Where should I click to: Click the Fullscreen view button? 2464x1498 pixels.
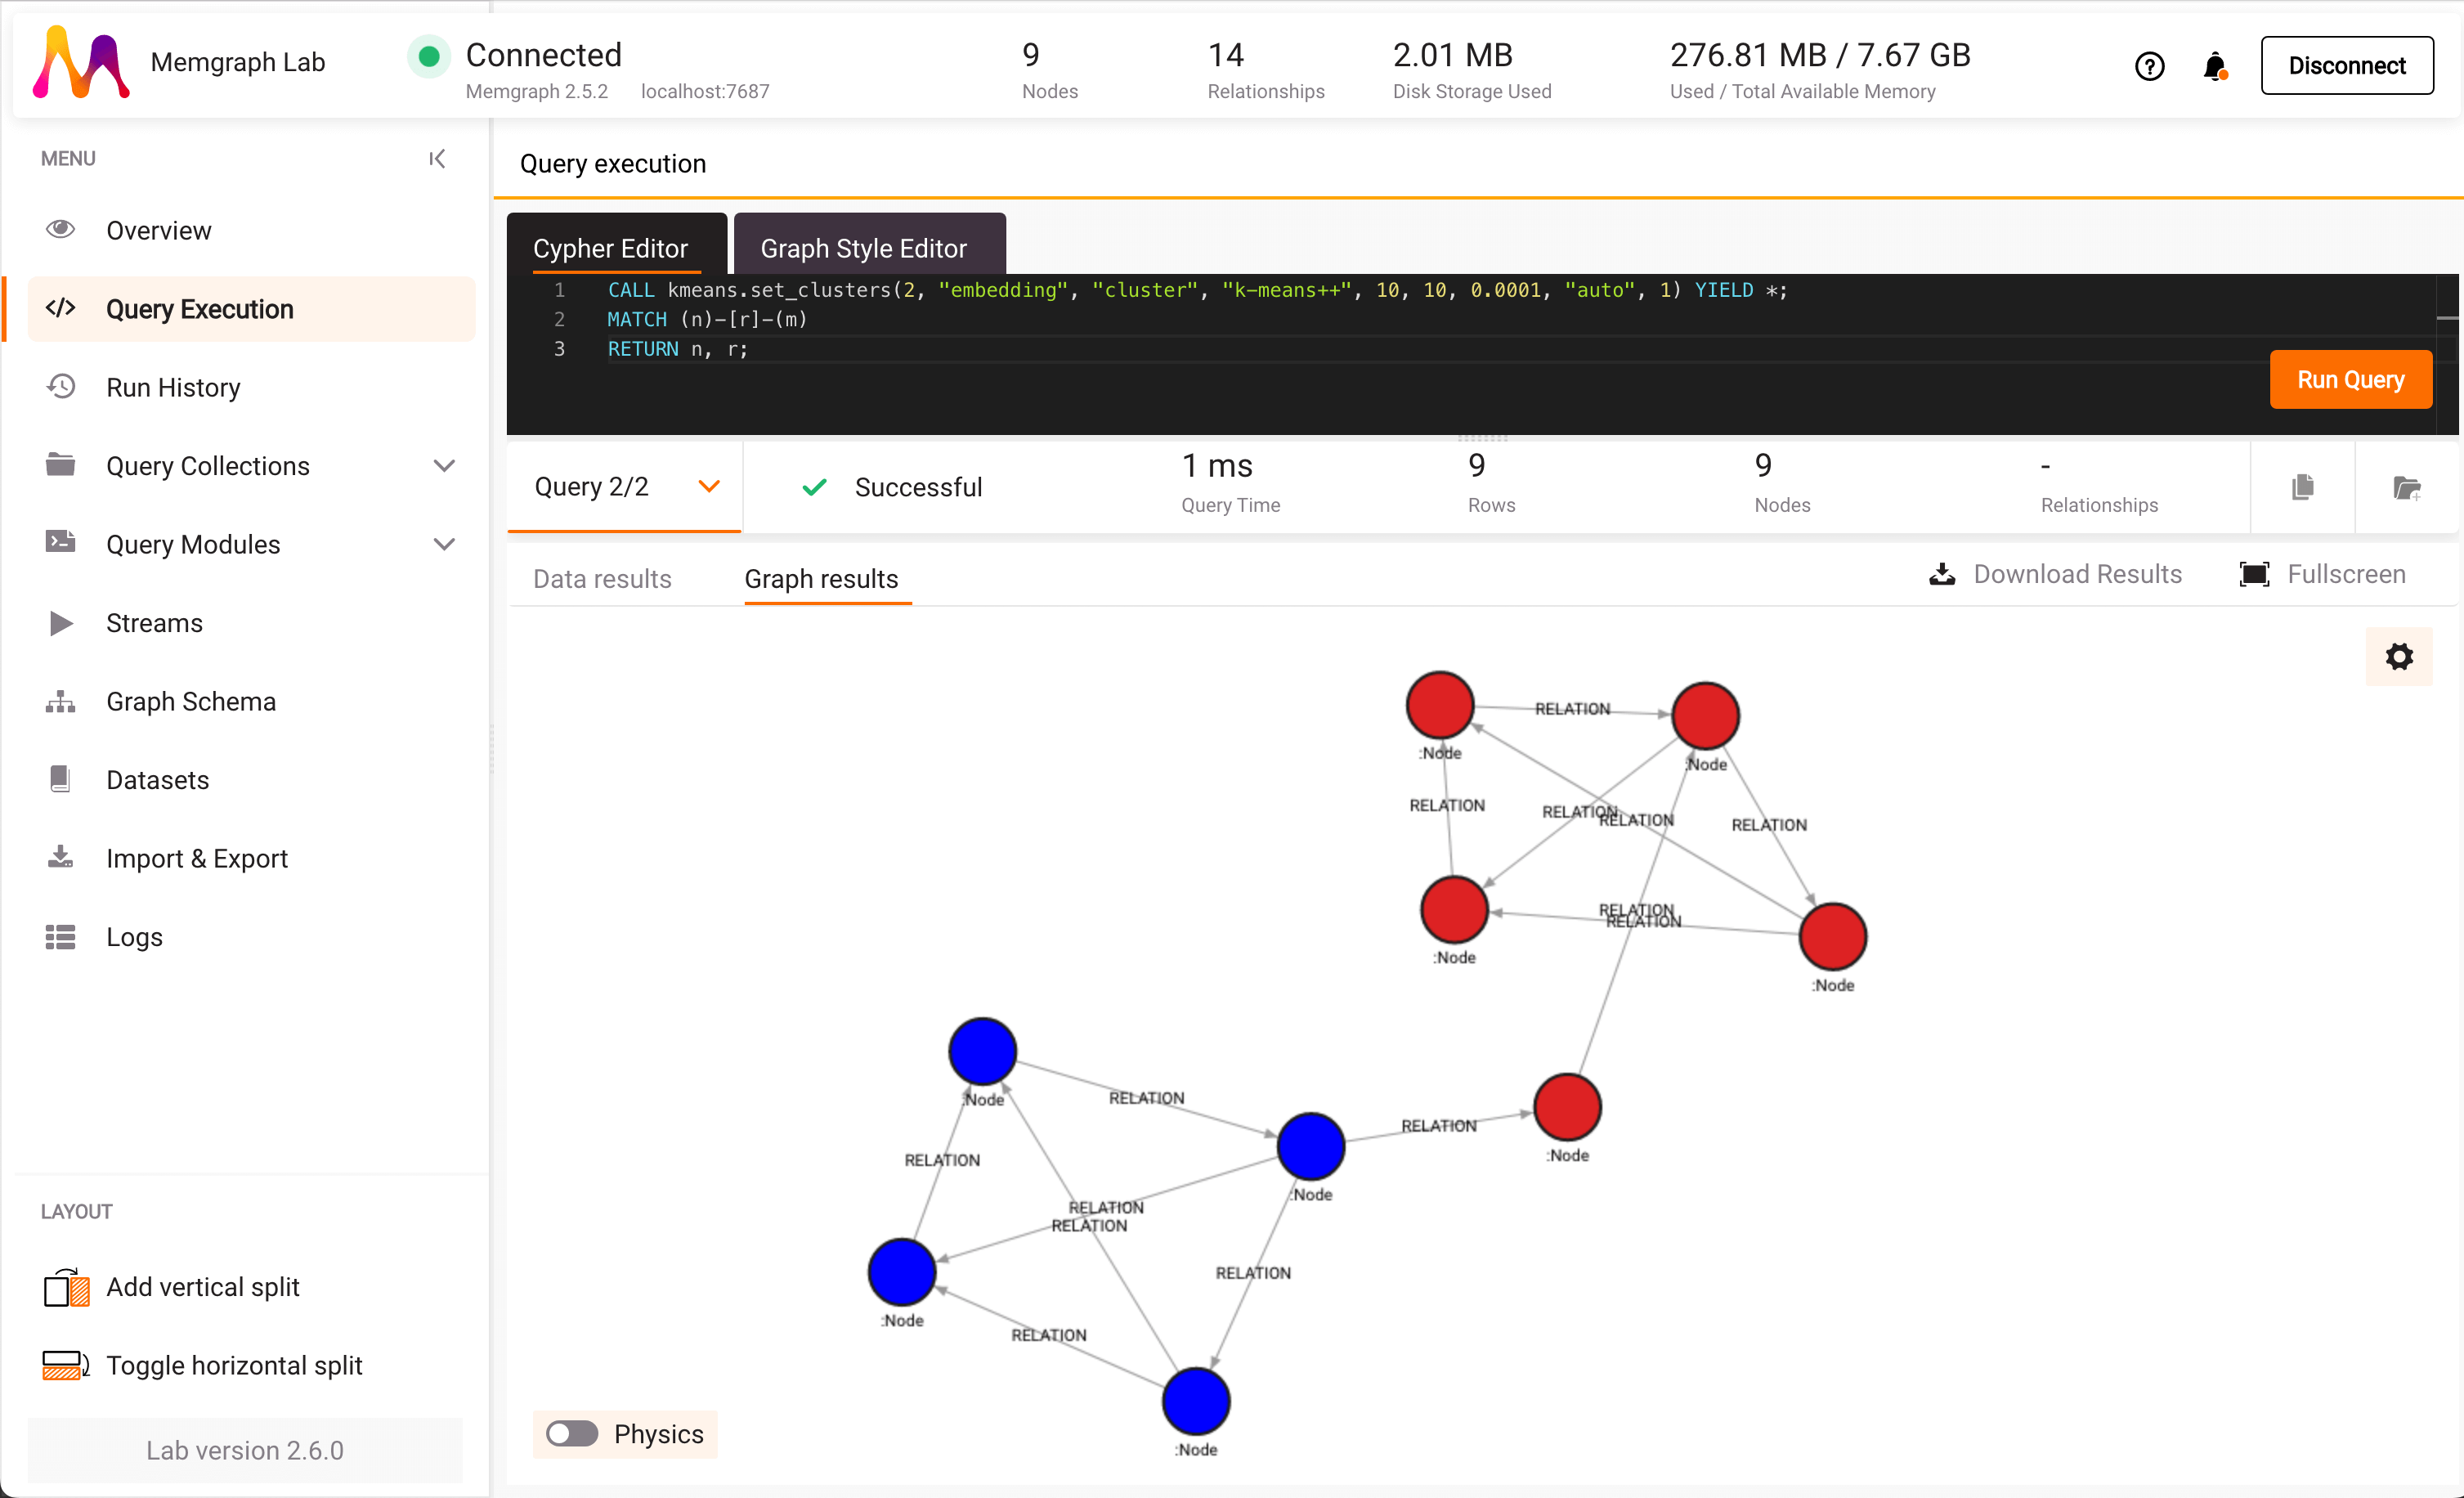click(2325, 574)
